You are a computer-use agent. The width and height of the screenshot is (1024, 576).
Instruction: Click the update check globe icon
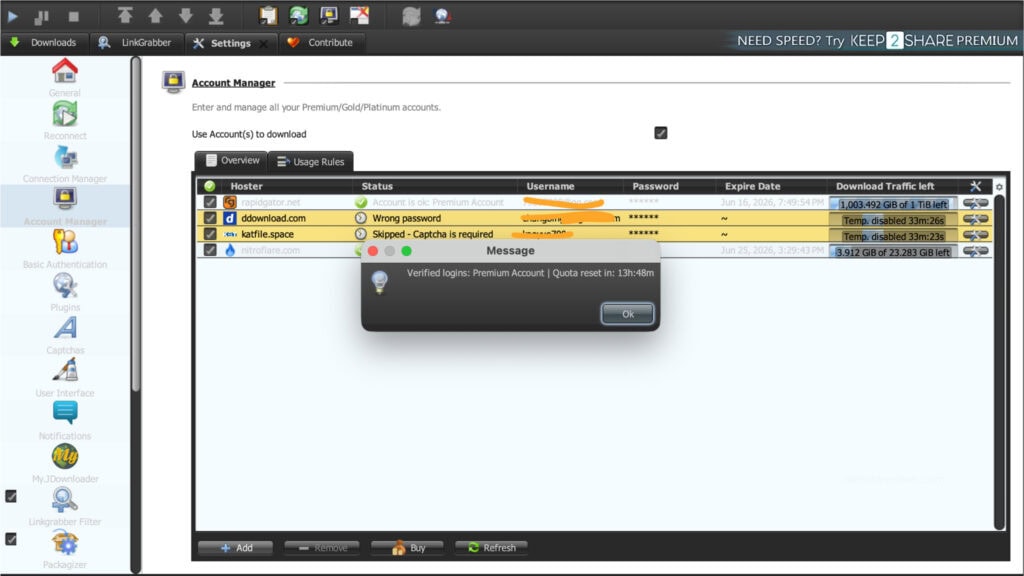pos(442,15)
